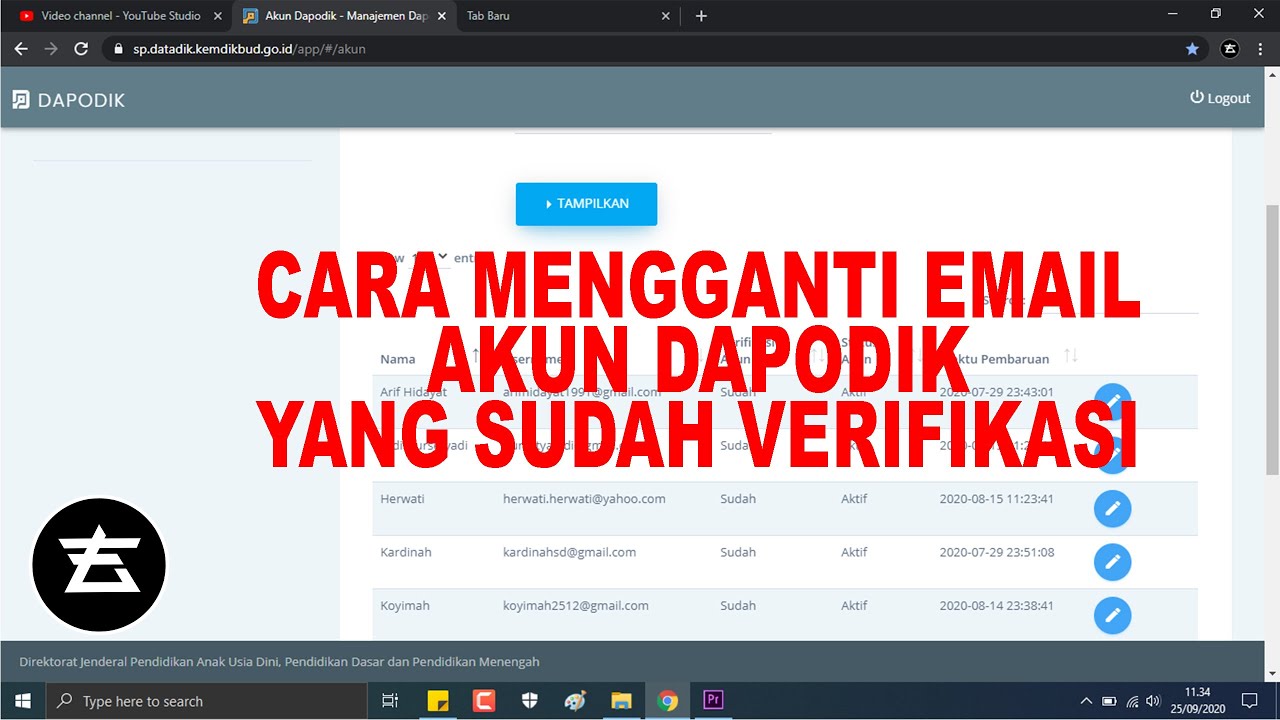Close the YouTube Studio tab

[218, 16]
